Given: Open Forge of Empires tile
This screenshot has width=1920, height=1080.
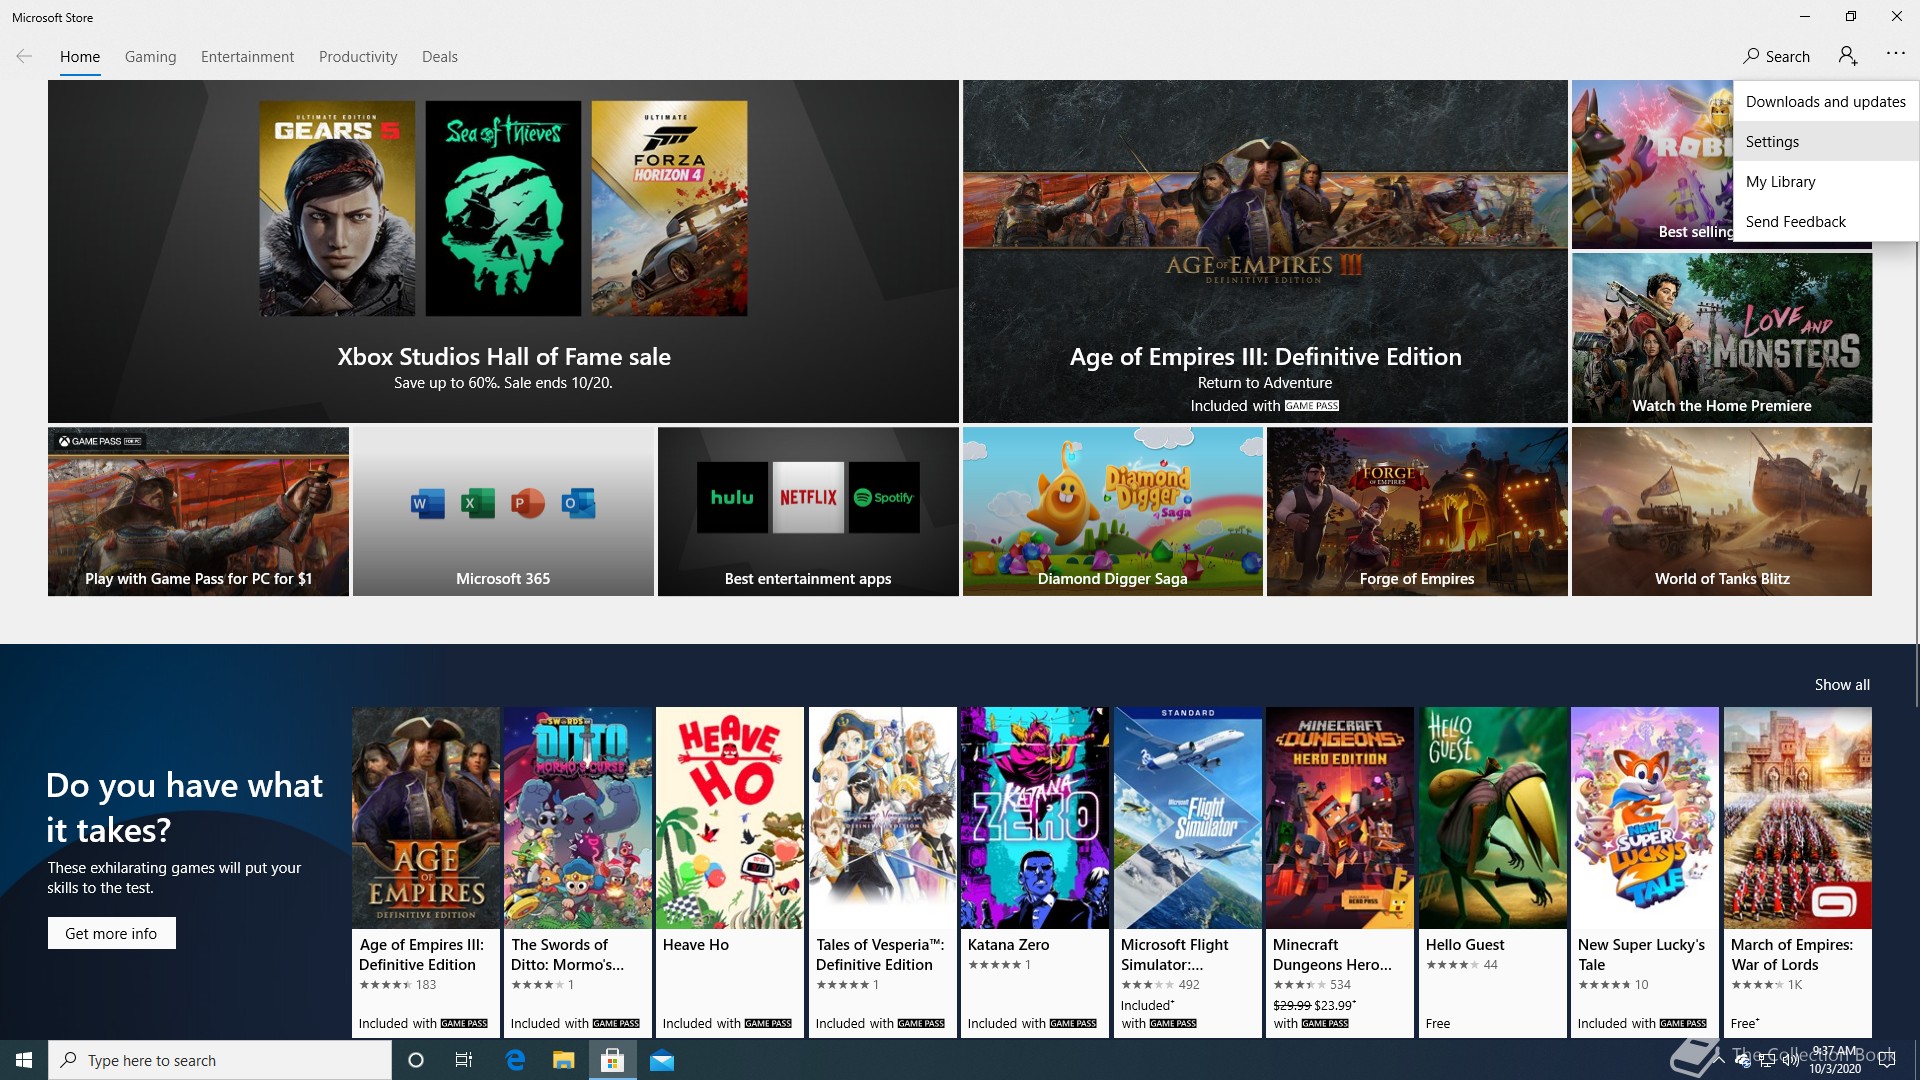Looking at the screenshot, I should point(1417,512).
